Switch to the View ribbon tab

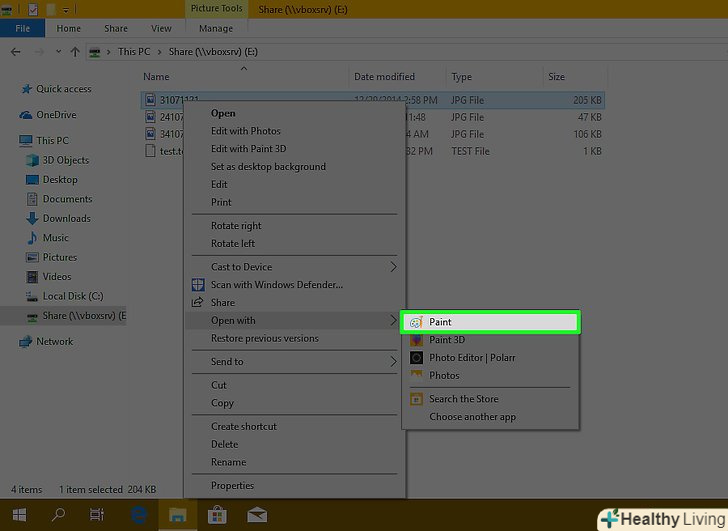[x=159, y=29]
